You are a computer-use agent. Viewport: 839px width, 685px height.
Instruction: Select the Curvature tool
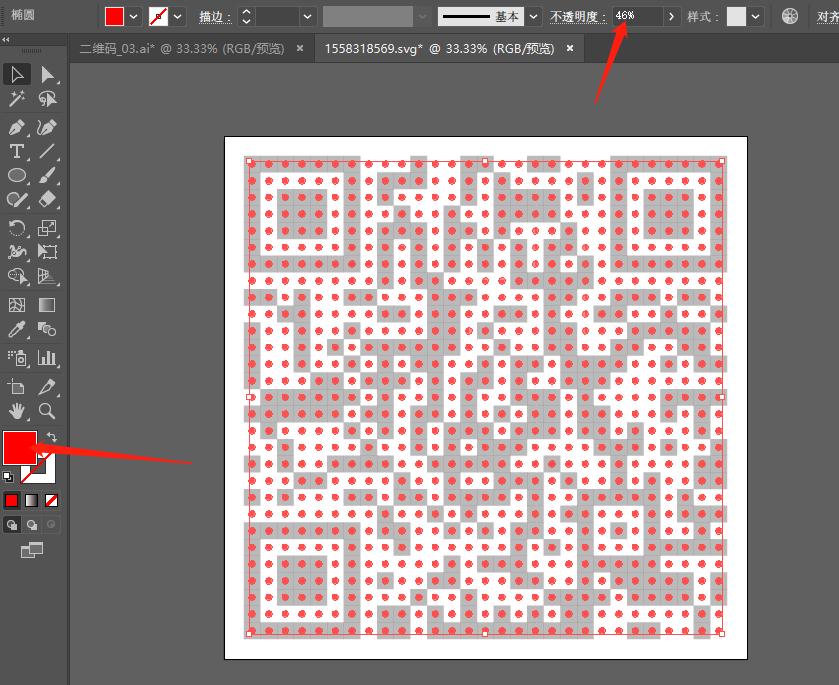click(47, 127)
